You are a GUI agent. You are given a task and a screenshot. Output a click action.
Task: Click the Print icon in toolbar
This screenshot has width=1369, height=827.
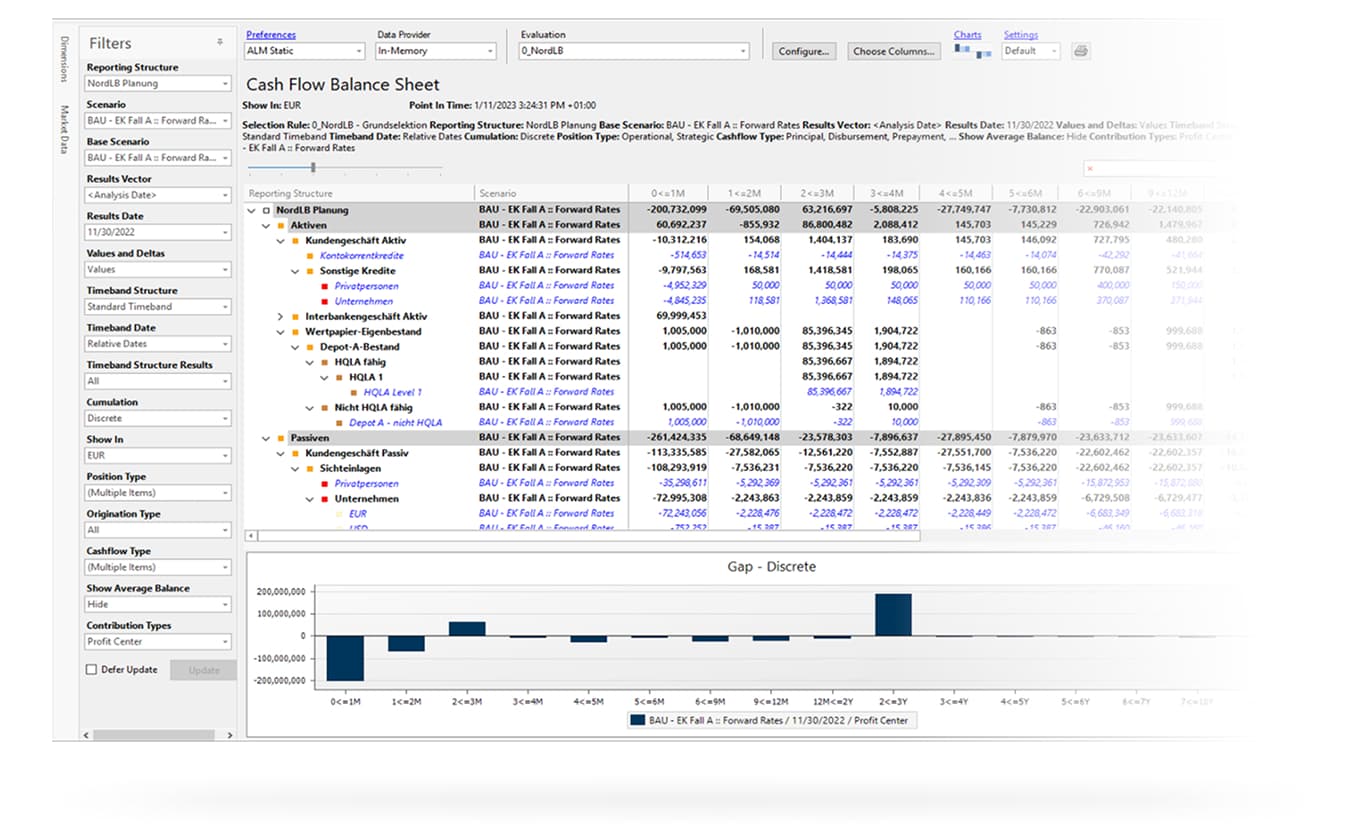[1081, 51]
